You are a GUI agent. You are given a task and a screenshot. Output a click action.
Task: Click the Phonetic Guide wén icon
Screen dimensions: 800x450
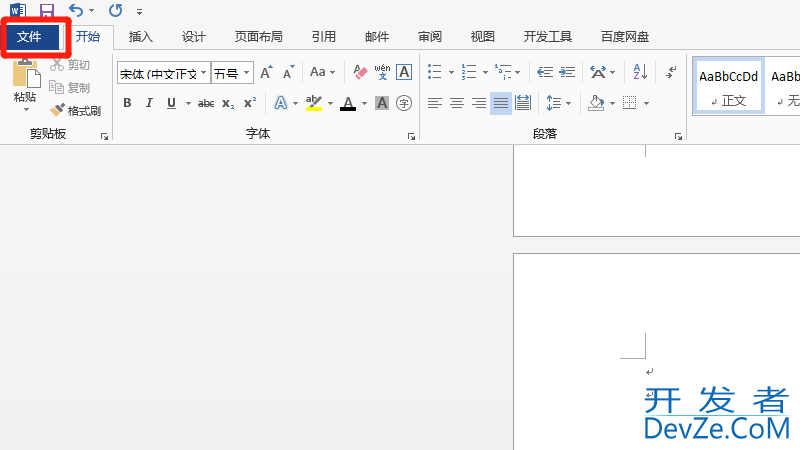382,72
